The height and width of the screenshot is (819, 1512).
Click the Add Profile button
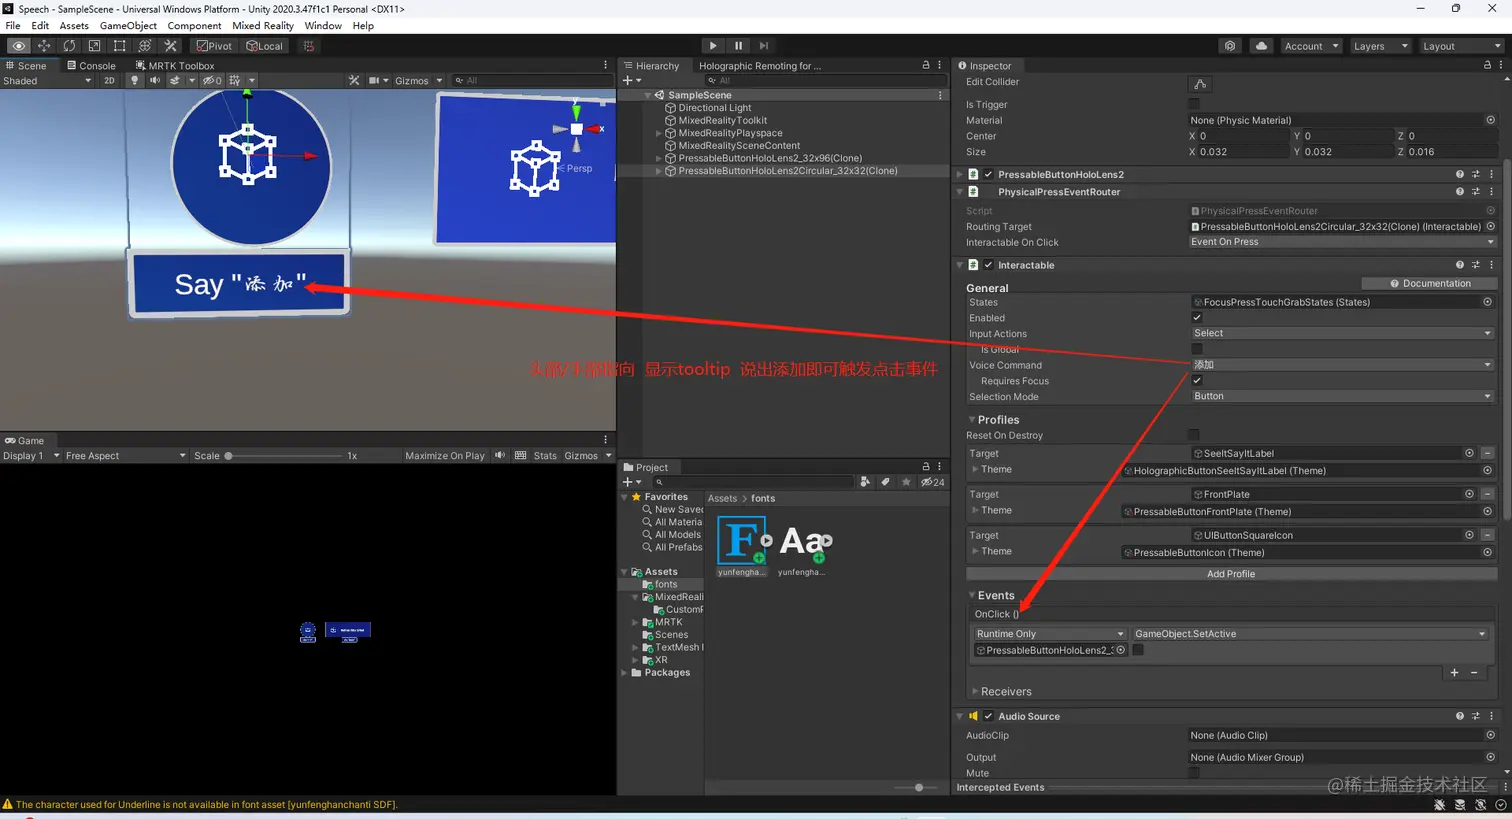tap(1231, 574)
